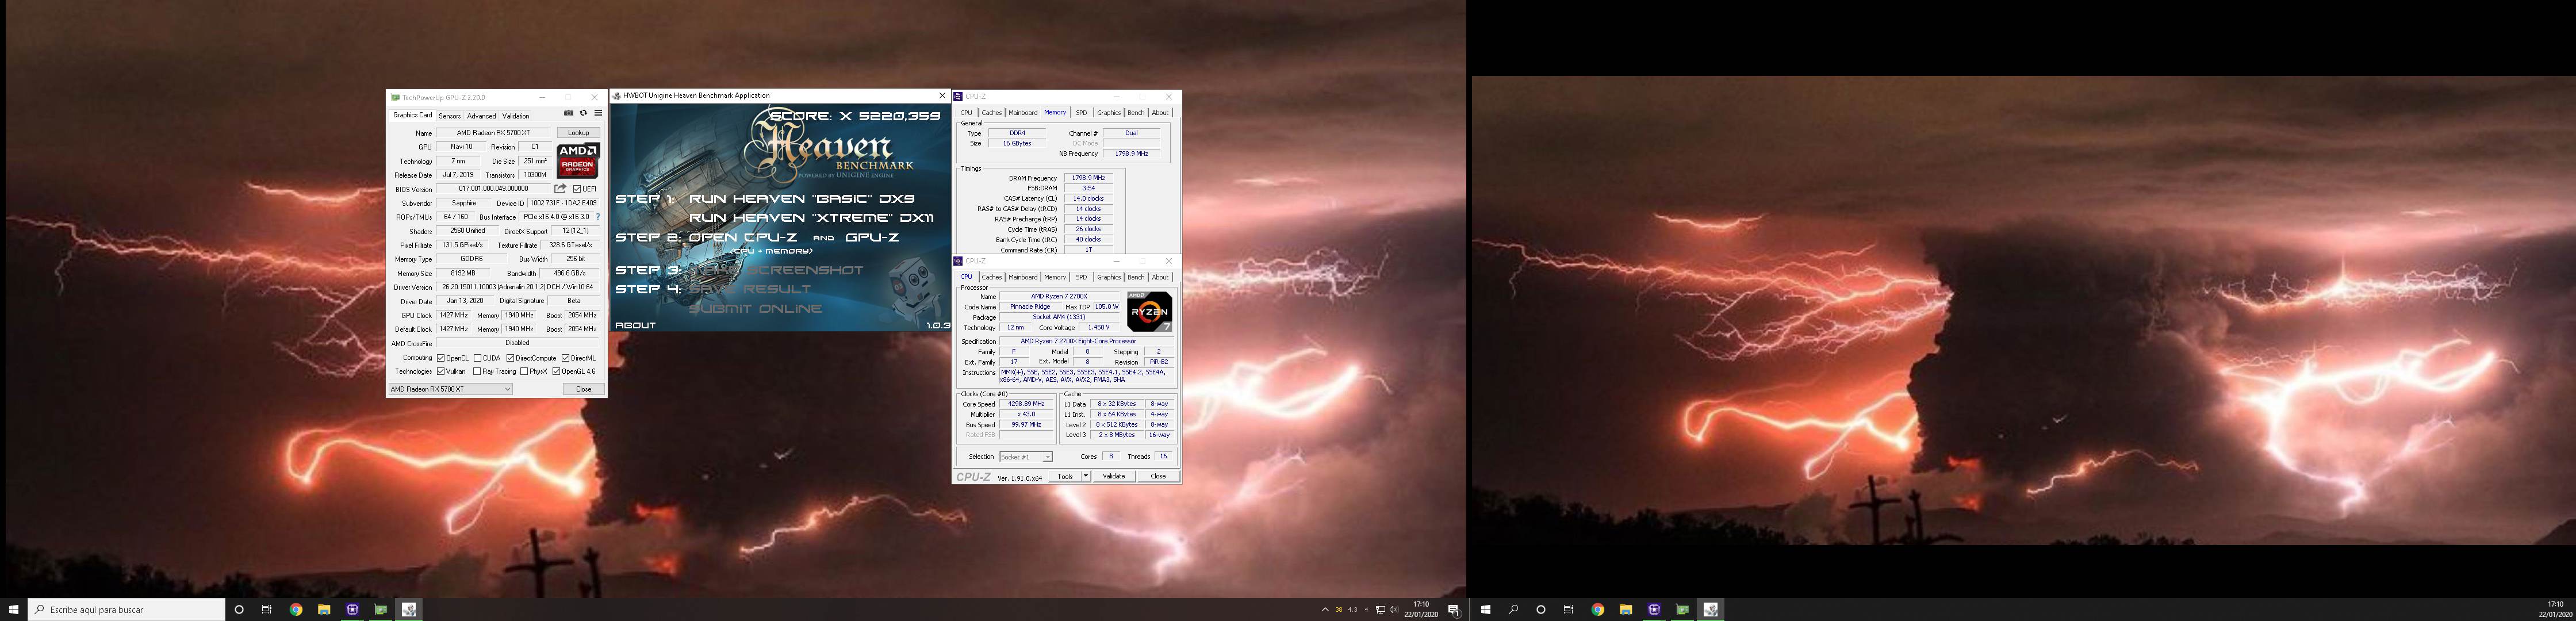The image size is (2576, 621).
Task: Click Submit Online in Heaven benchmark
Action: (754, 309)
